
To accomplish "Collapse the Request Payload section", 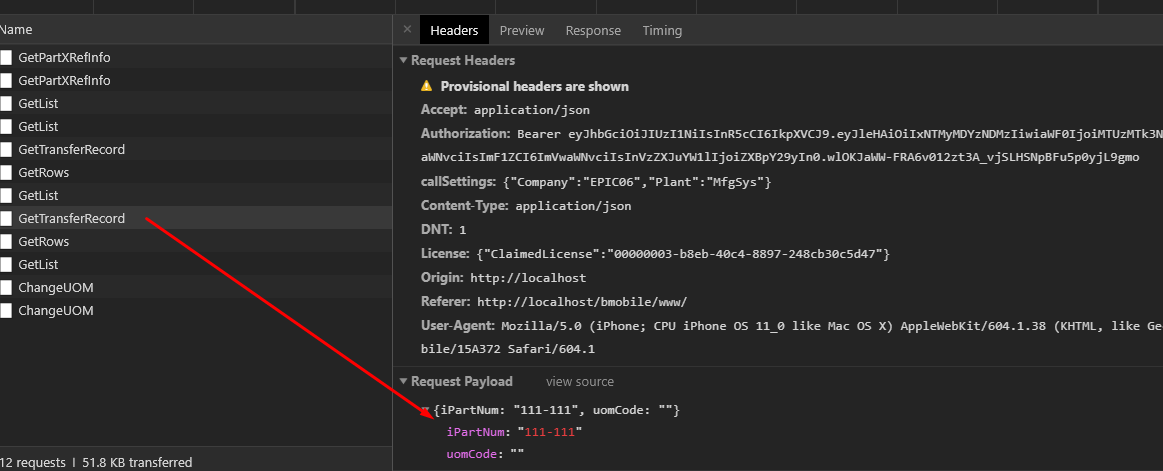I will 403,382.
